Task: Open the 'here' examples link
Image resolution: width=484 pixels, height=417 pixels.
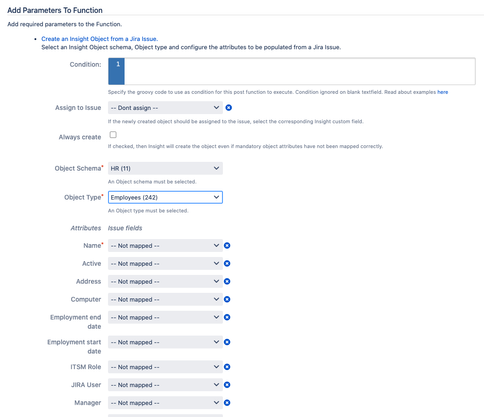Action: tap(443, 92)
